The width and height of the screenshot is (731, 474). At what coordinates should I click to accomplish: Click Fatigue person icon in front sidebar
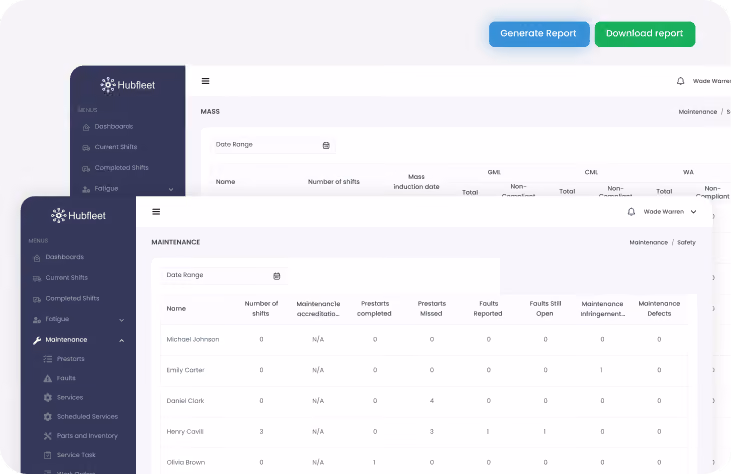click(37, 320)
